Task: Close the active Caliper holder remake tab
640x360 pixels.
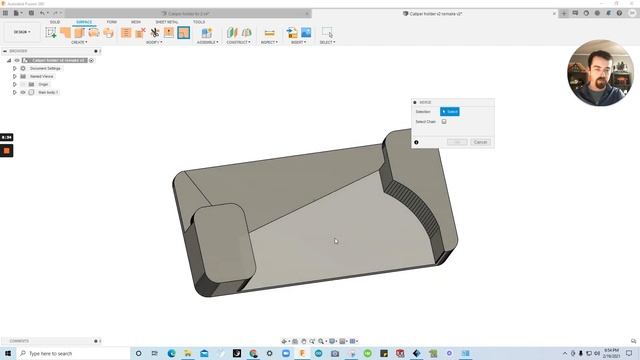Action: 554,13
